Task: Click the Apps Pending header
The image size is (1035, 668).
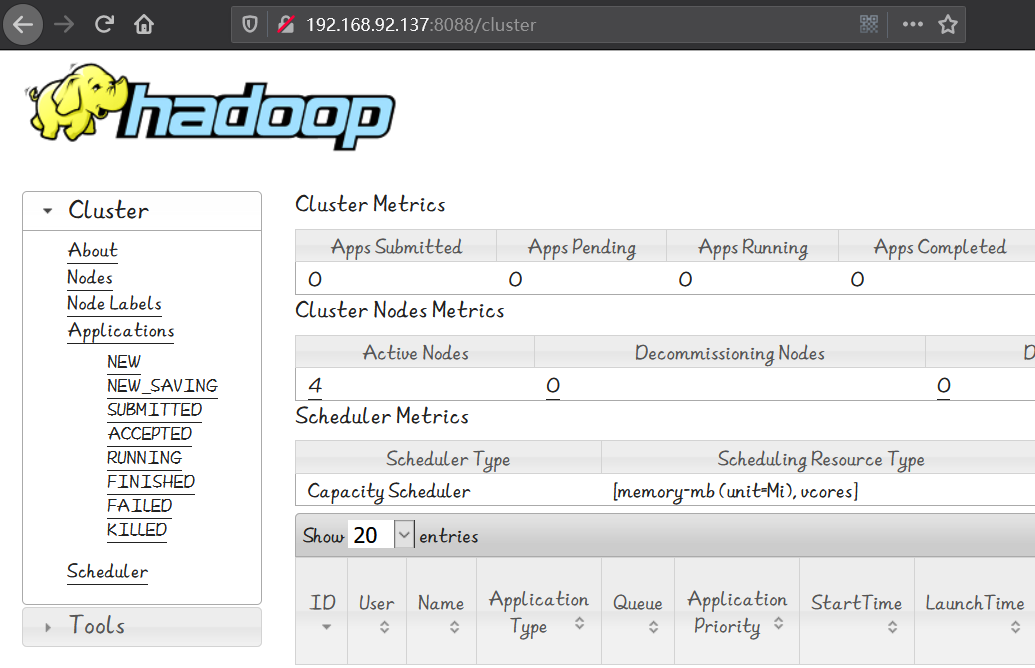Action: click(582, 247)
